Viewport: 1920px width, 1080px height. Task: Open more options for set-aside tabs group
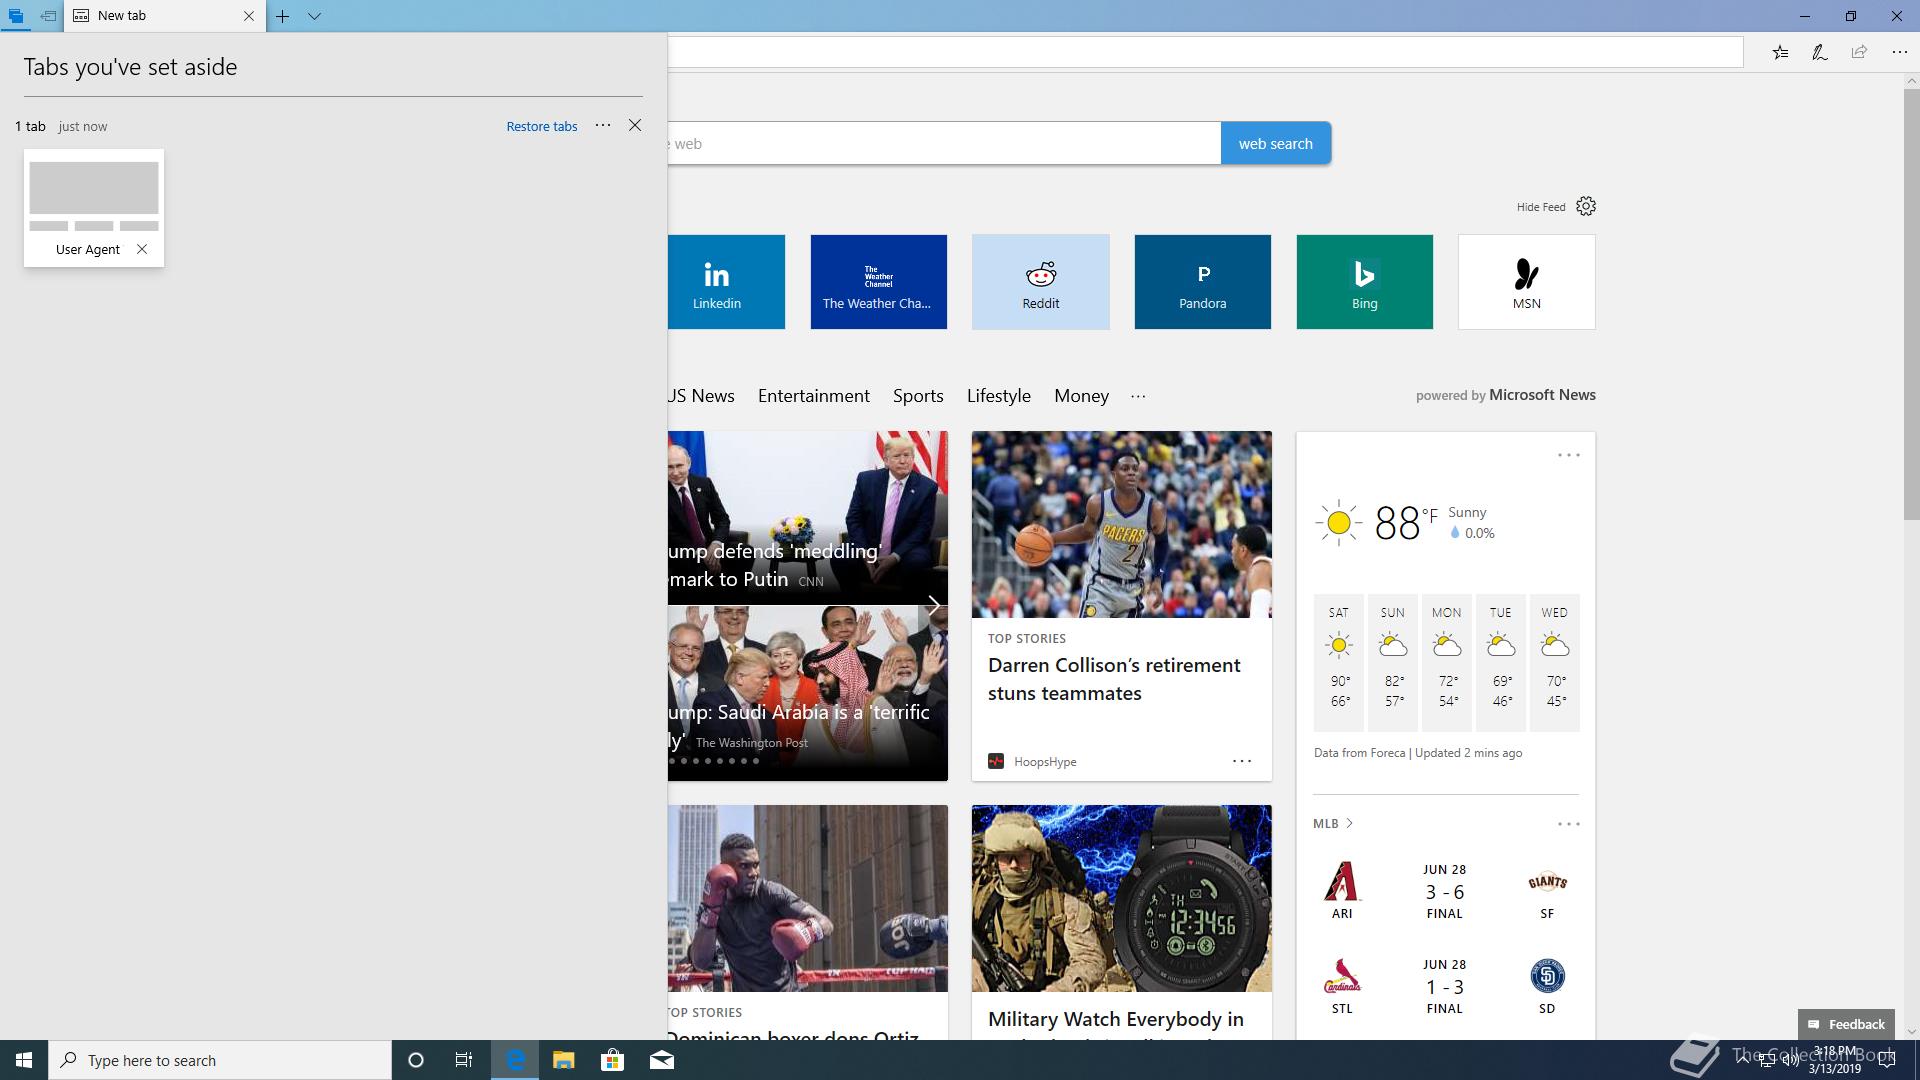click(x=603, y=125)
